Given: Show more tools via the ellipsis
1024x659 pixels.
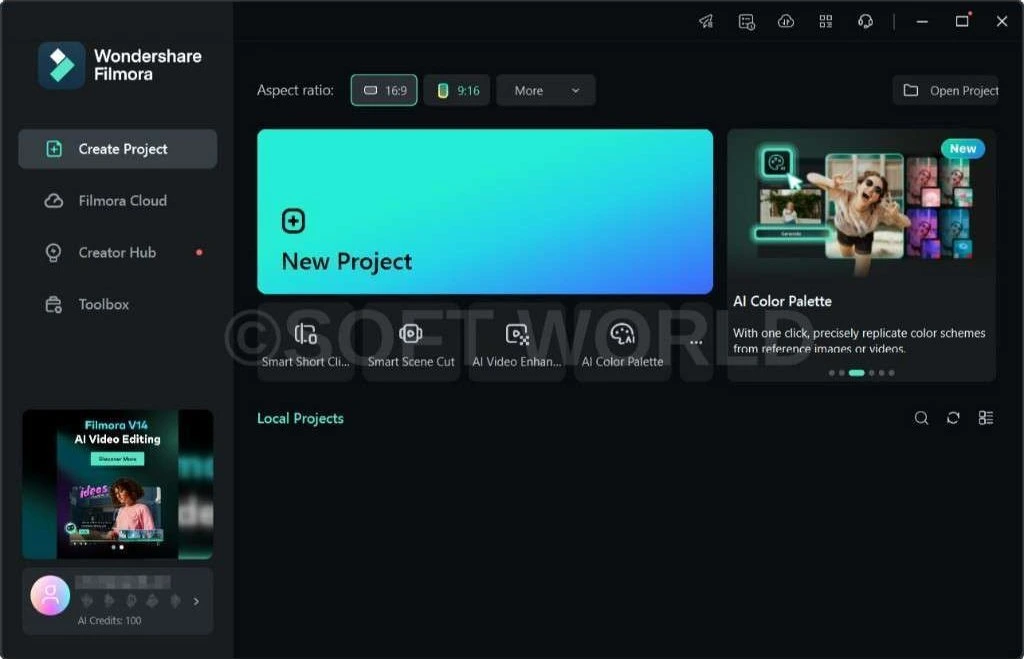Looking at the screenshot, I should click(696, 342).
